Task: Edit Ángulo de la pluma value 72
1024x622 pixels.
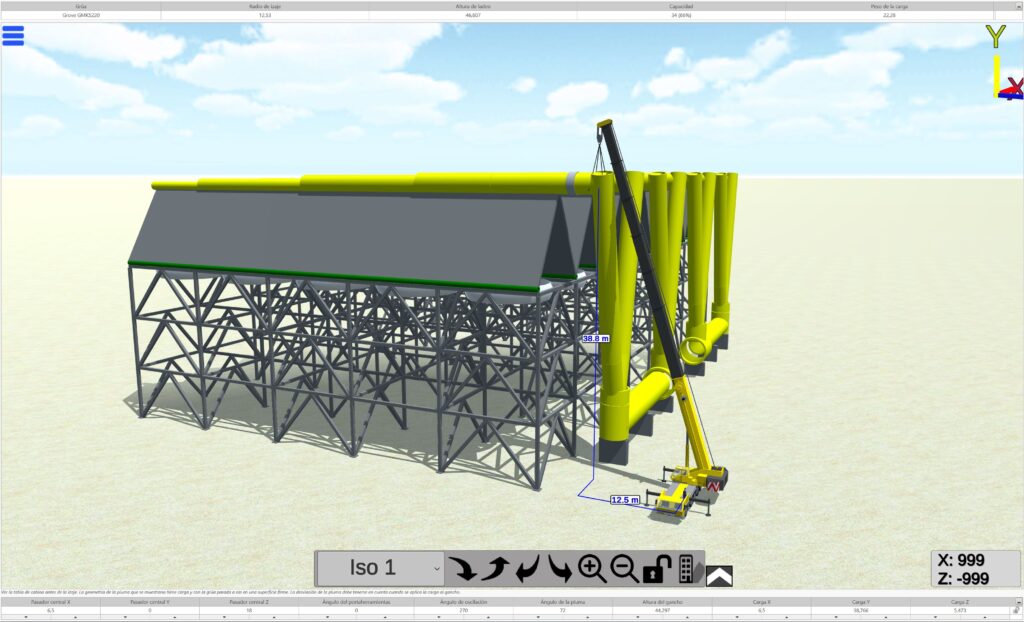Action: tap(562, 610)
